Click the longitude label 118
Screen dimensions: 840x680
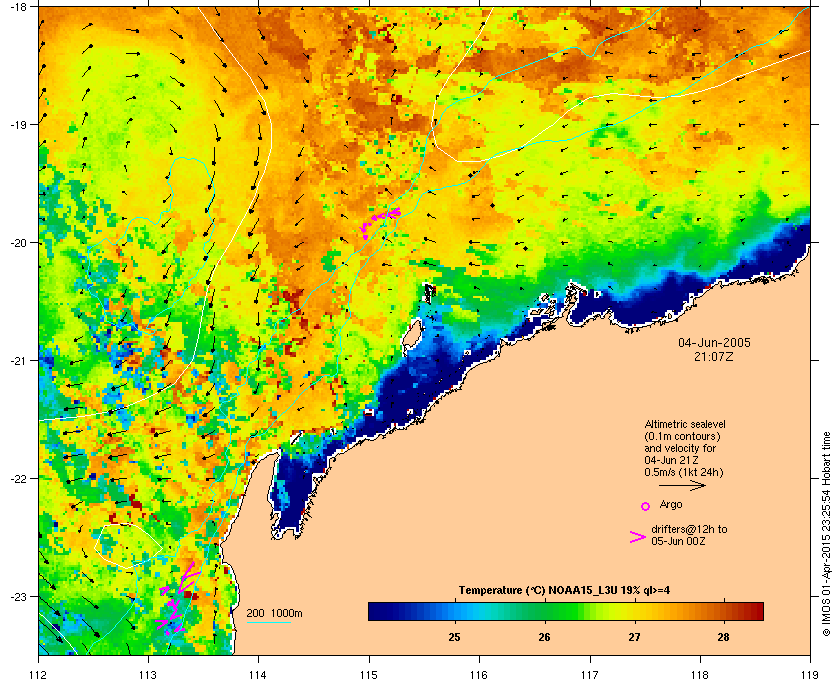coord(700,675)
